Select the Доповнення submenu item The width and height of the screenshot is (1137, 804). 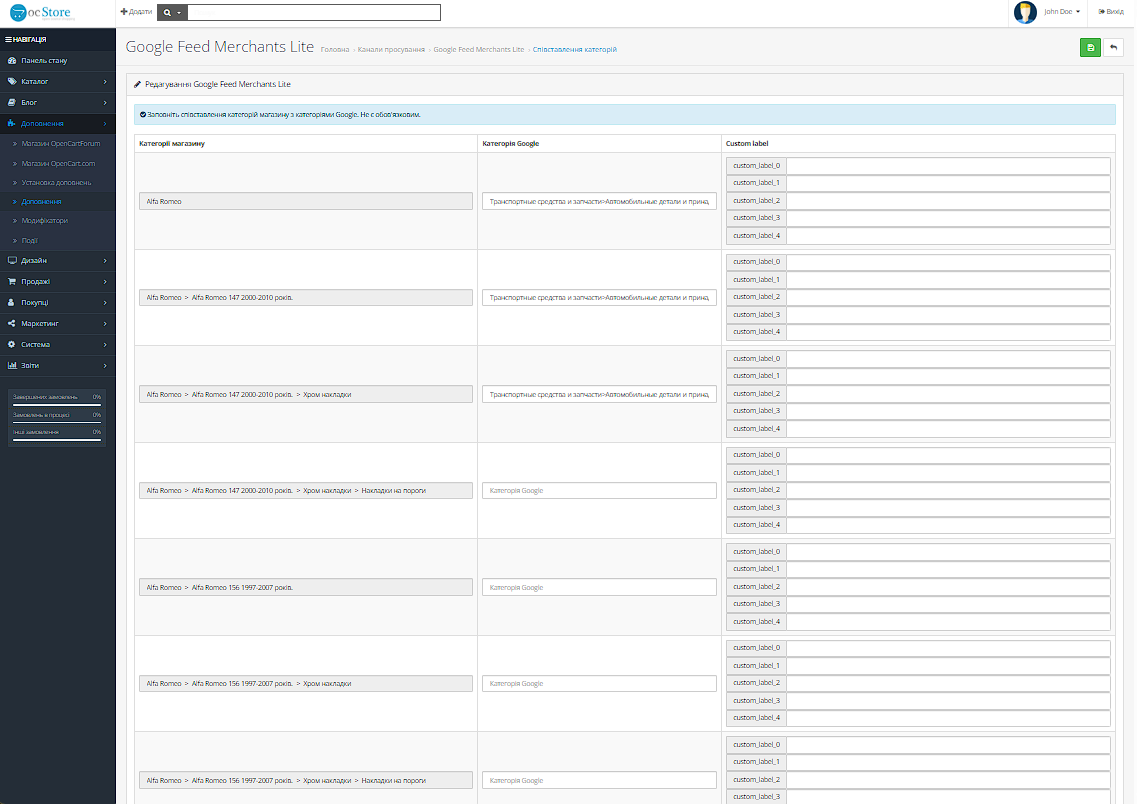coord(41,202)
